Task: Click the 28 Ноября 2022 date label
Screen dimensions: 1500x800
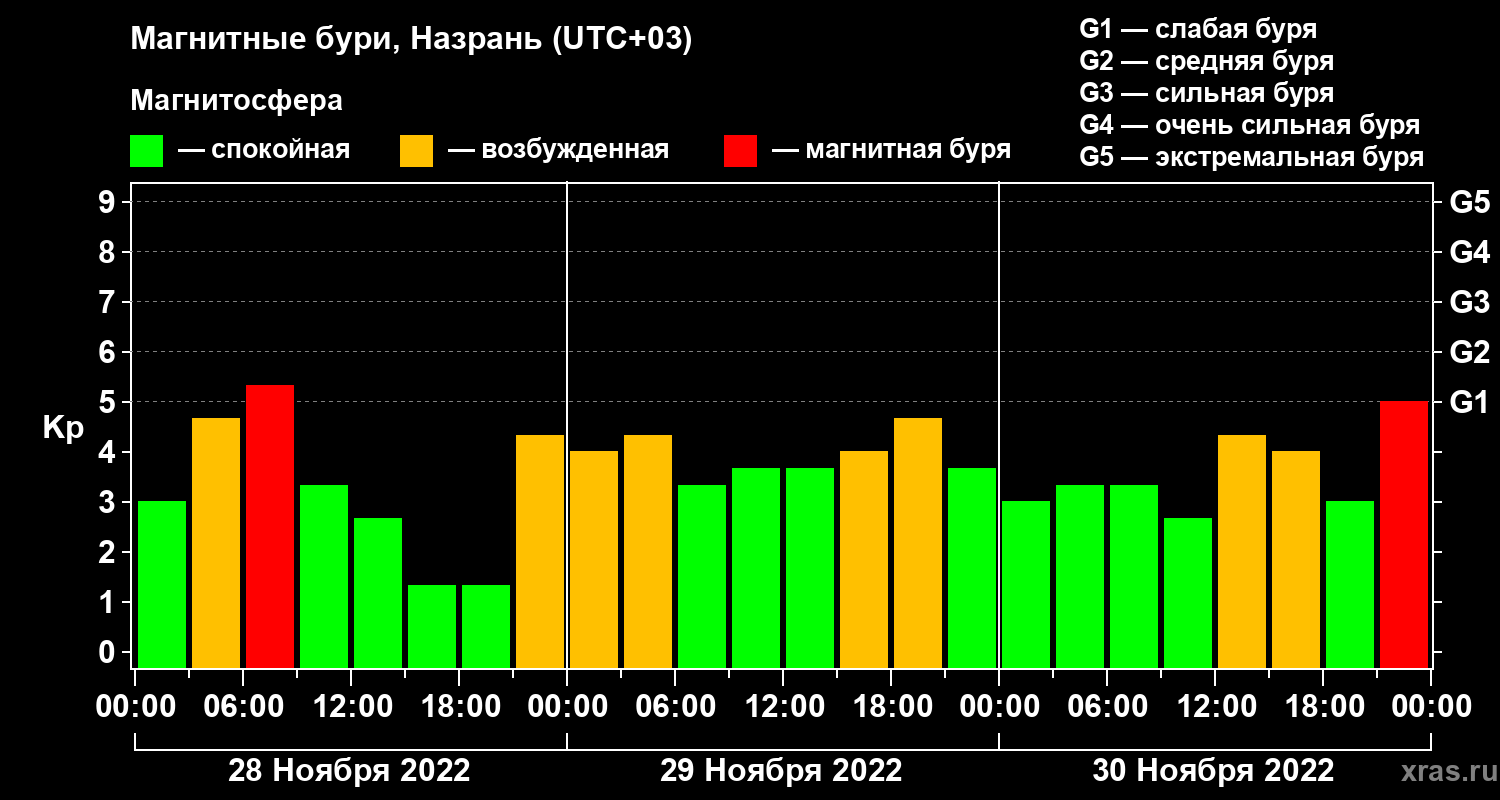Action: coord(349,771)
